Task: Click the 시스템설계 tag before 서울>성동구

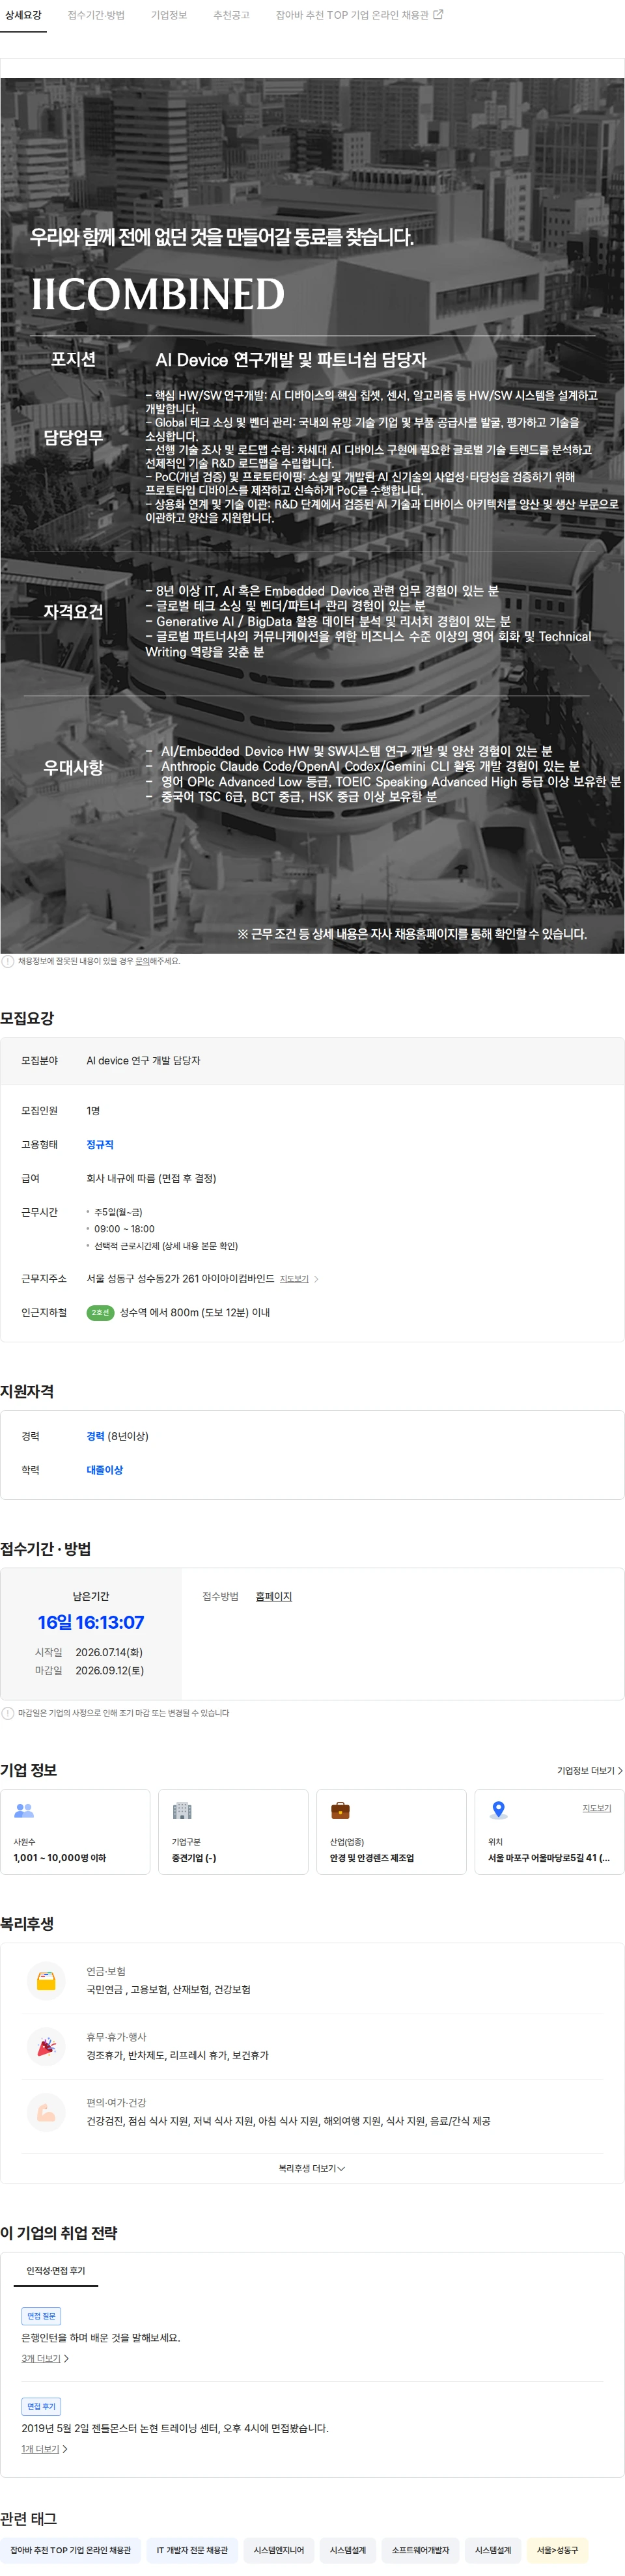Action: (x=493, y=2550)
